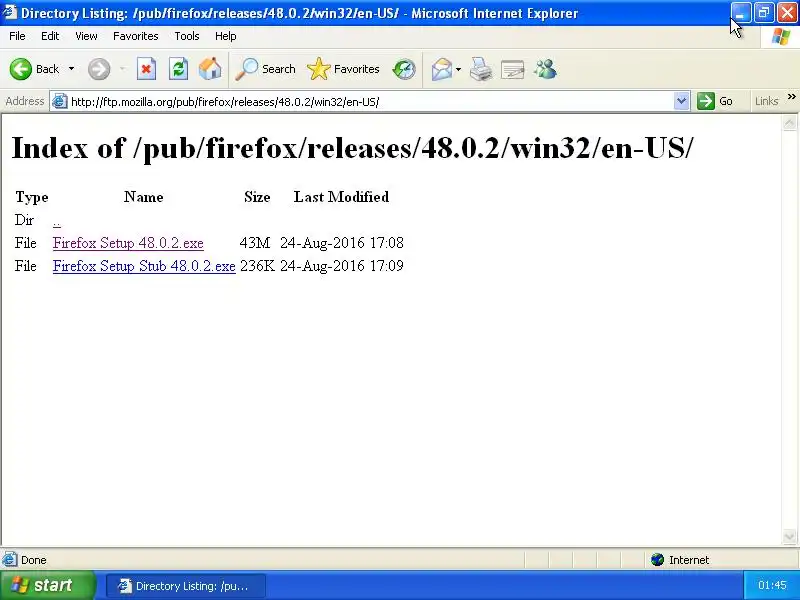
Task: Click the scrollbar down arrow
Action: (x=789, y=537)
